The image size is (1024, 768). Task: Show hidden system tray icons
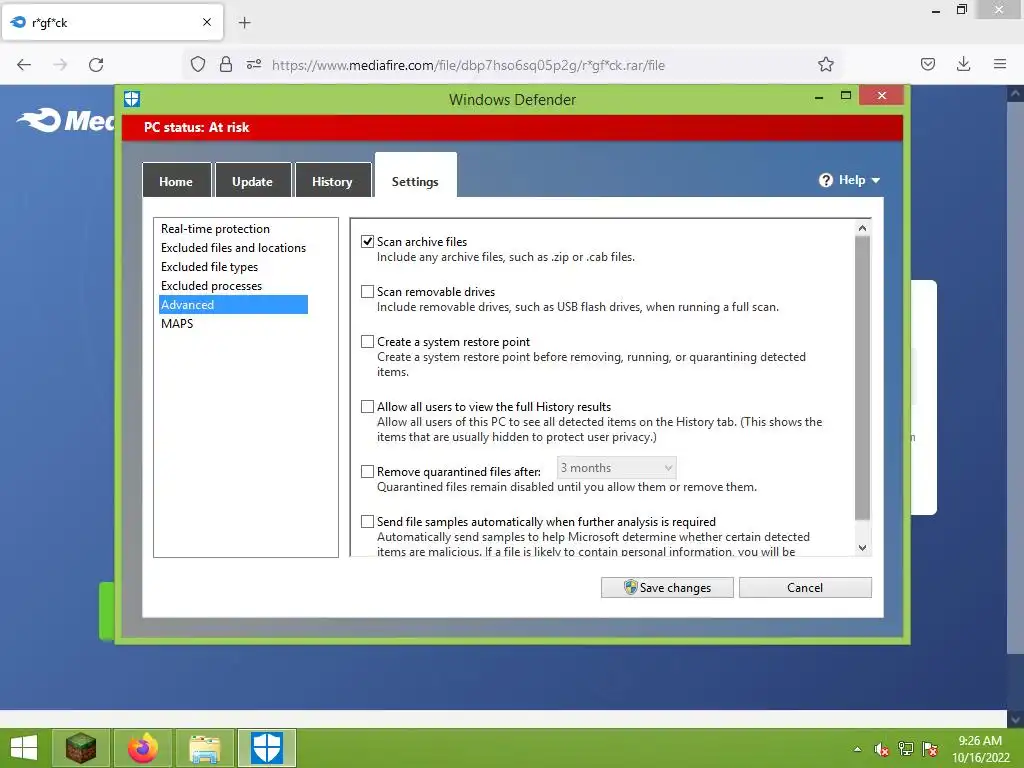point(857,749)
